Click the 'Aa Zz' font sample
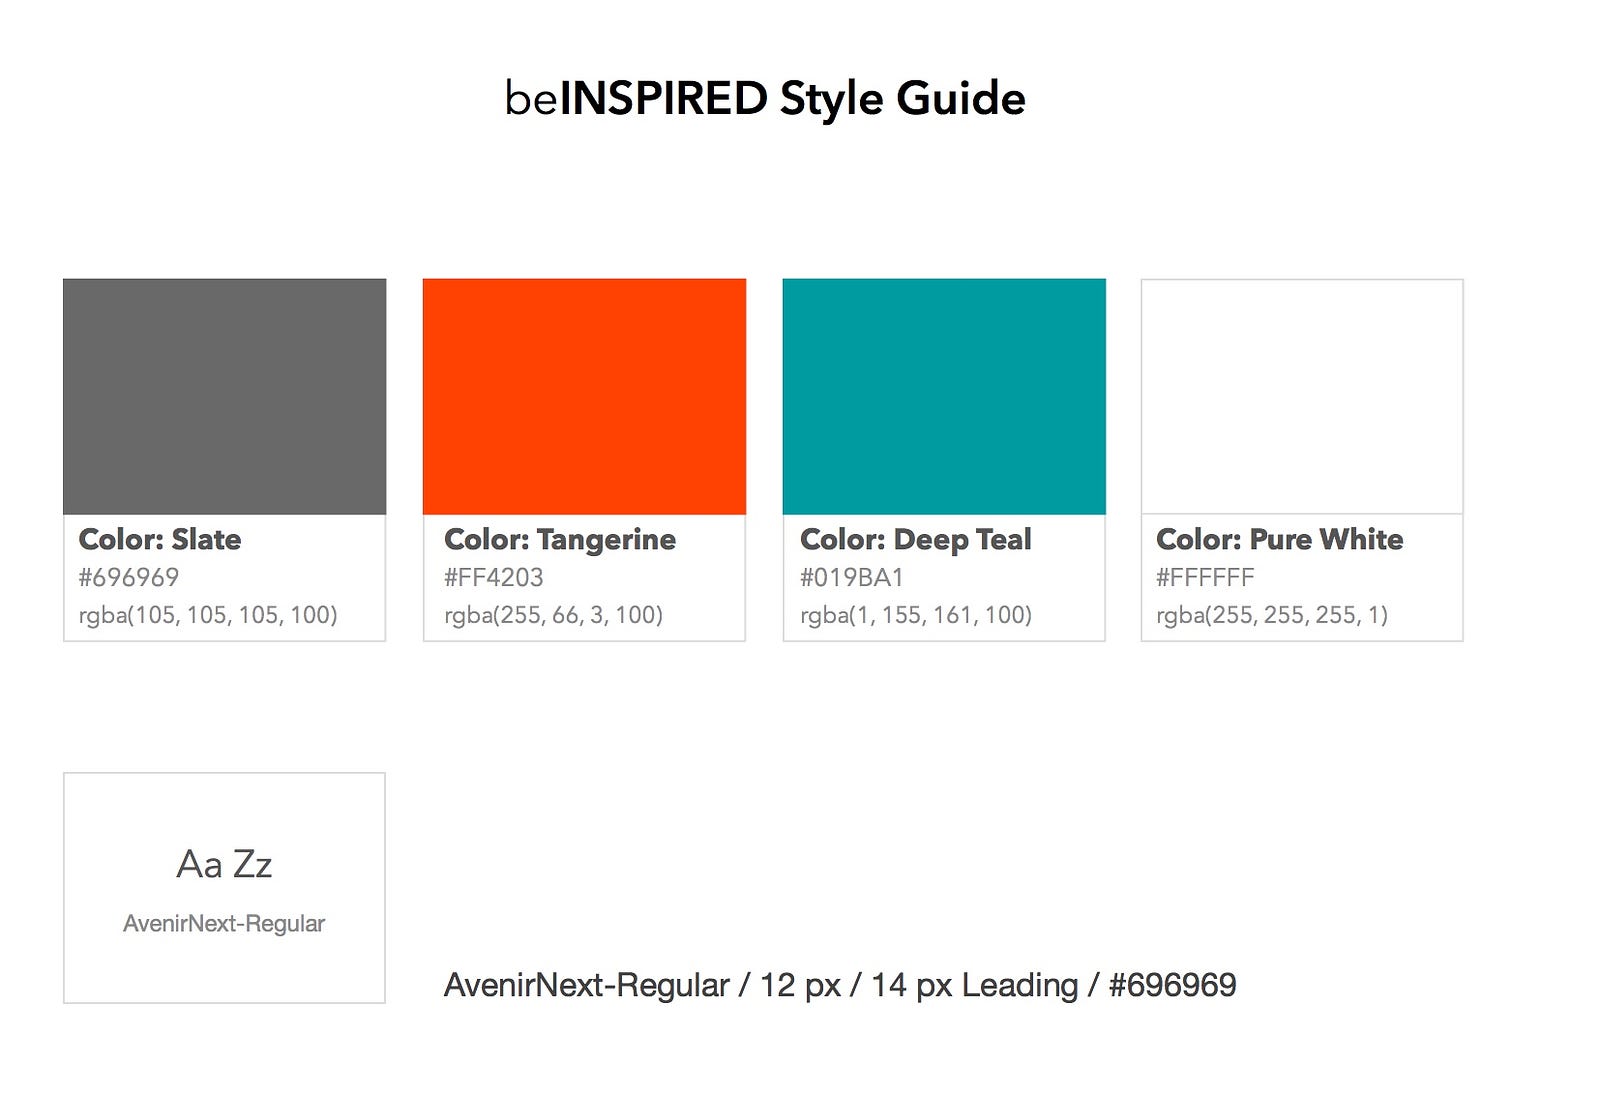 [x=224, y=865]
